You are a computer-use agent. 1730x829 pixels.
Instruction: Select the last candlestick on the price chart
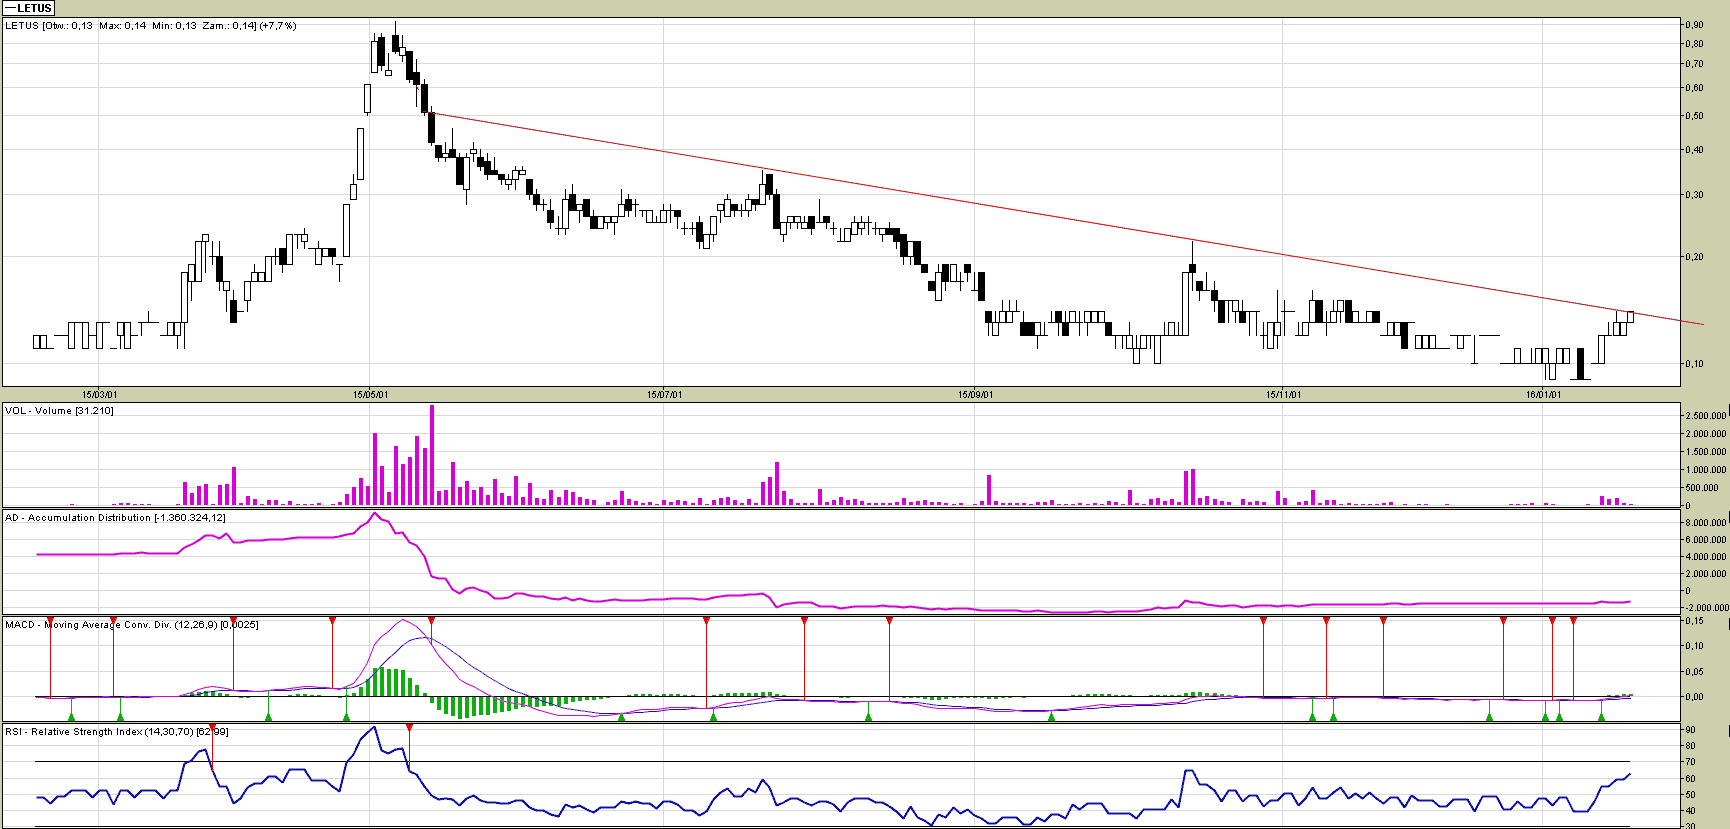(x=1630, y=317)
